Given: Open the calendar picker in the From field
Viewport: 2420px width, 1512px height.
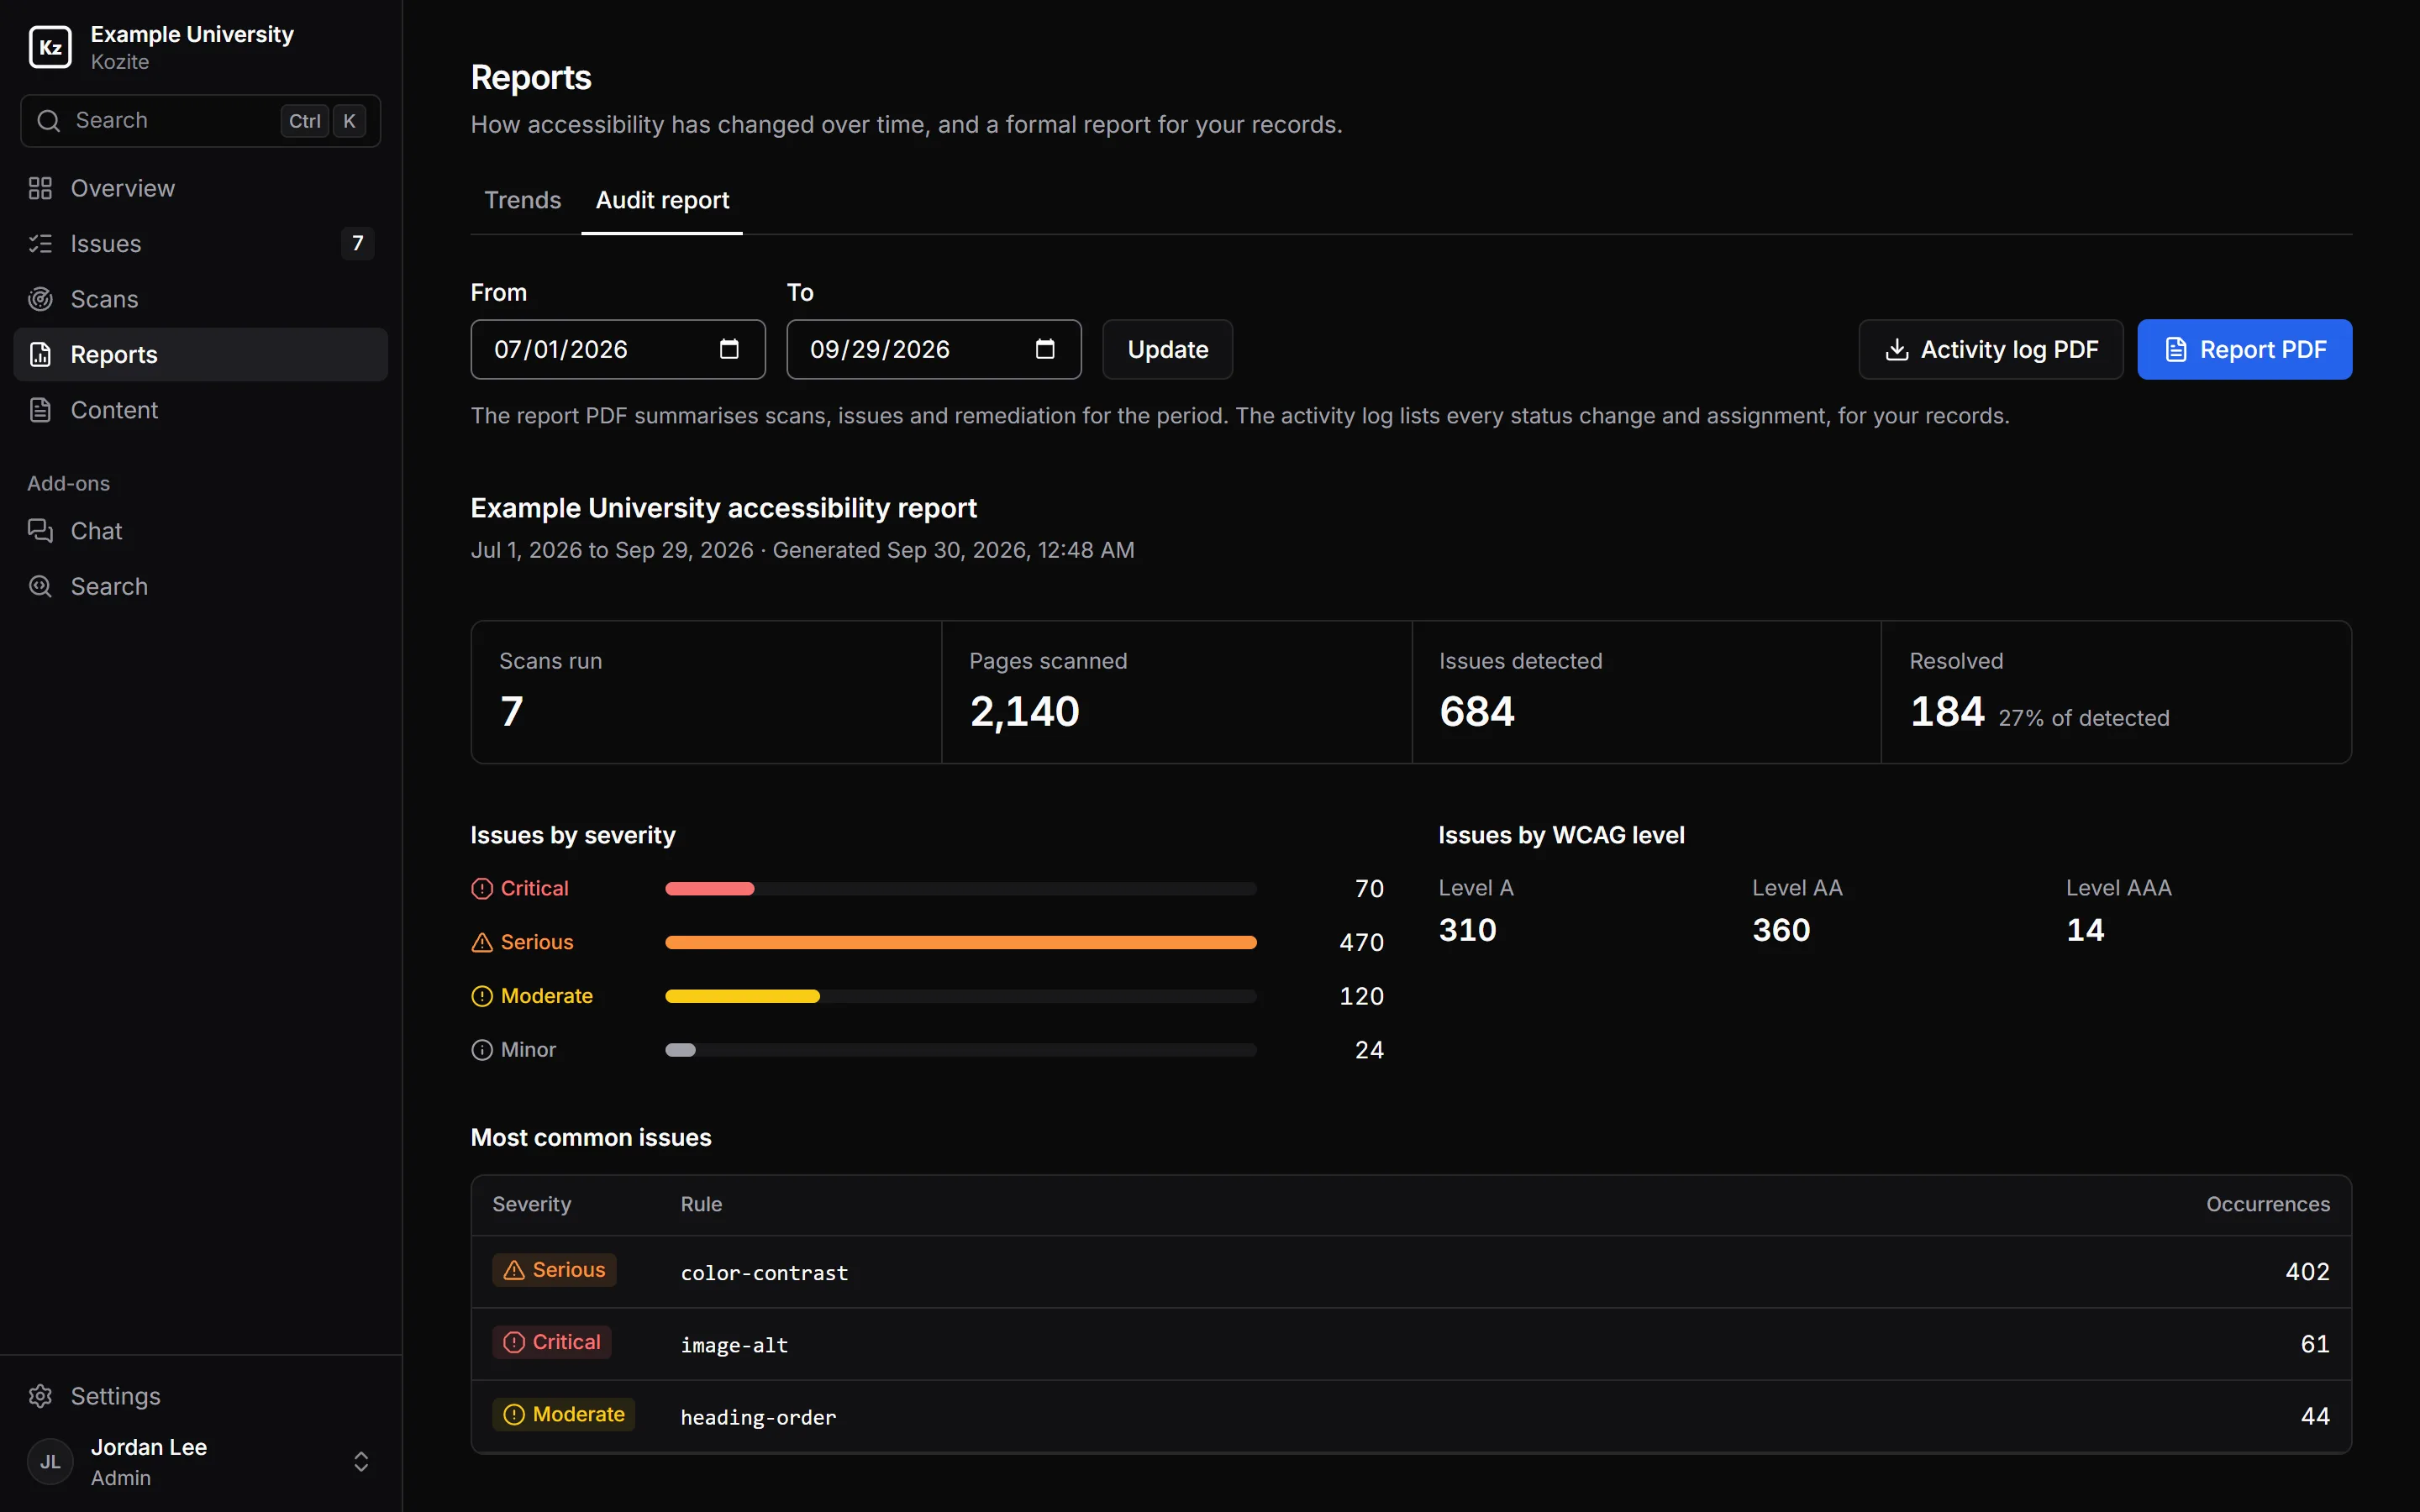Looking at the screenshot, I should tap(729, 349).
